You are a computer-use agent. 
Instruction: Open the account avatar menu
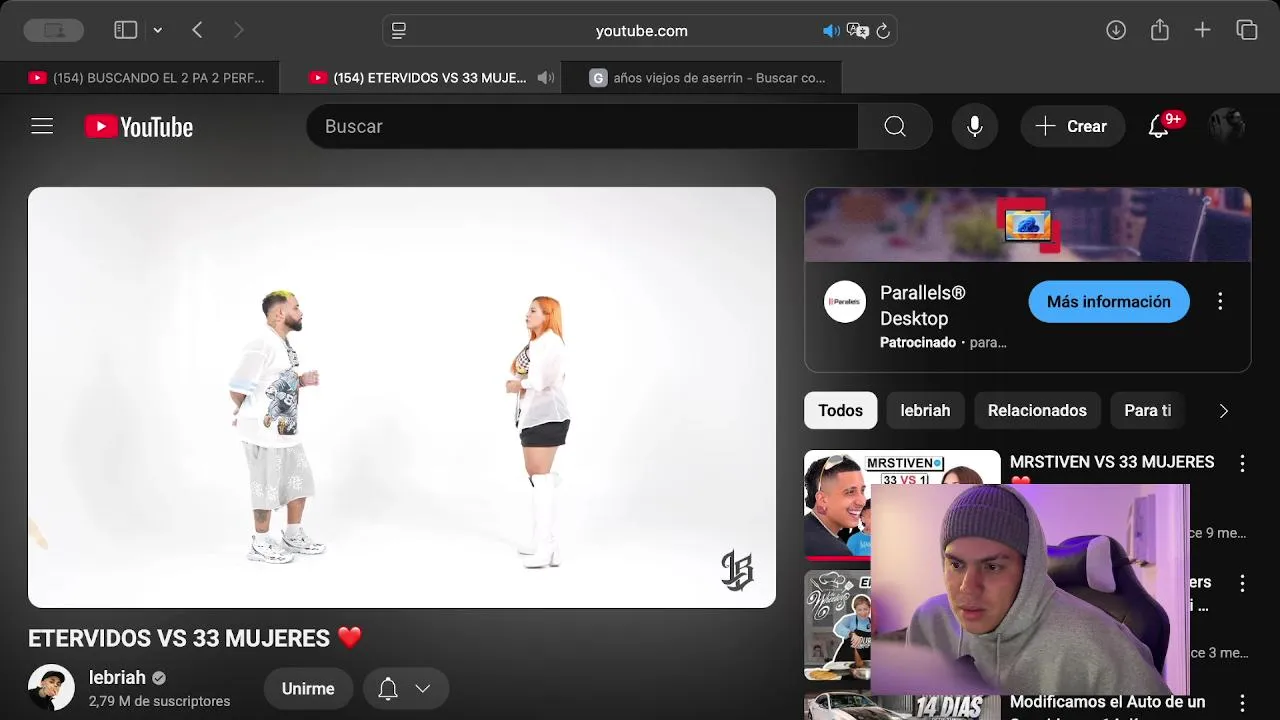click(x=1227, y=126)
